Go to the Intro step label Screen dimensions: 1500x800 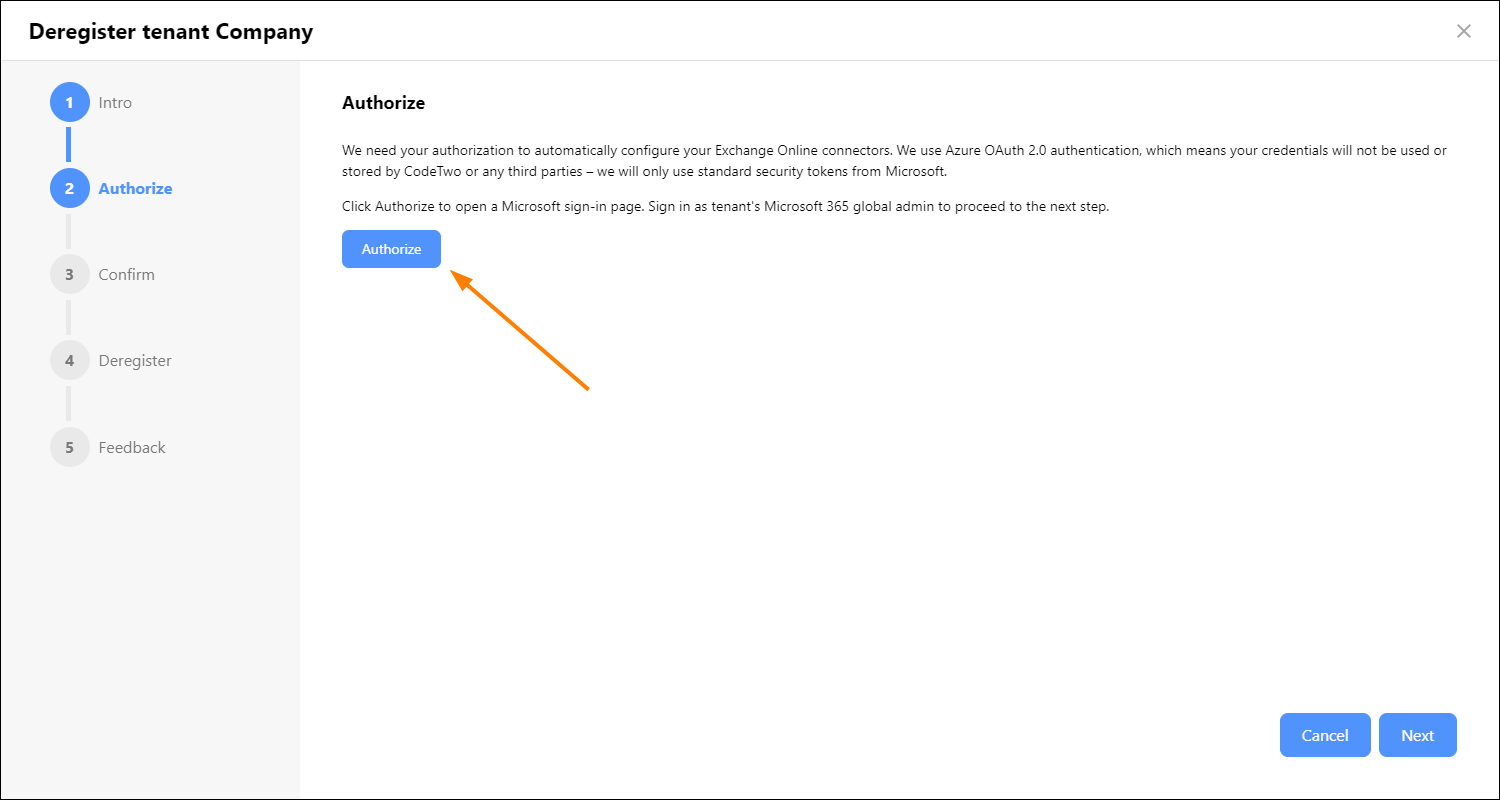point(115,102)
